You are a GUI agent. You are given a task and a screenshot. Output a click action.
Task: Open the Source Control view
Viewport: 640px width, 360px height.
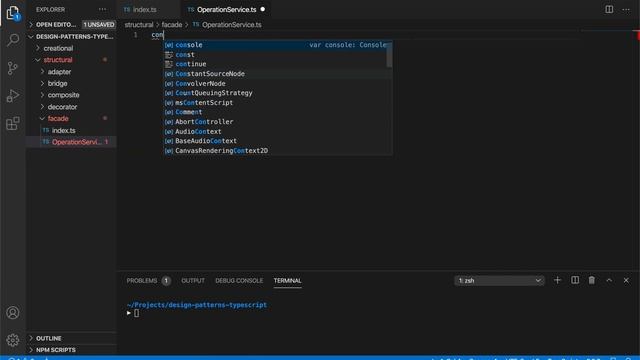13,68
